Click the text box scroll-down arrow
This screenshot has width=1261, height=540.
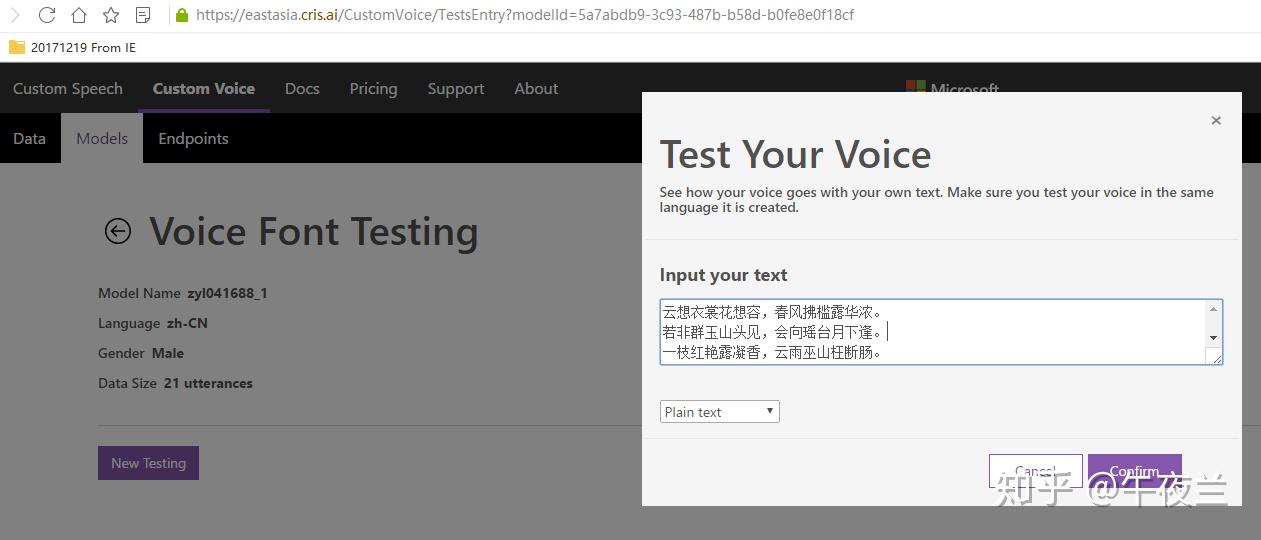click(x=1214, y=338)
